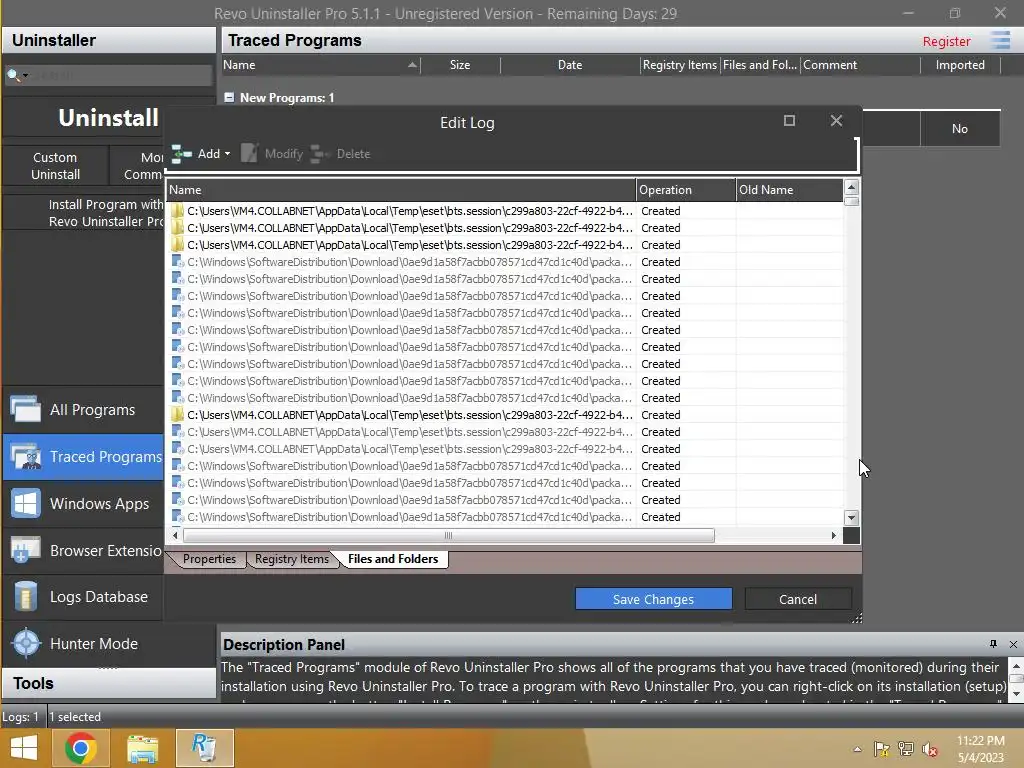Open the Logs Database module
The height and width of the screenshot is (768, 1024).
[x=83, y=597]
